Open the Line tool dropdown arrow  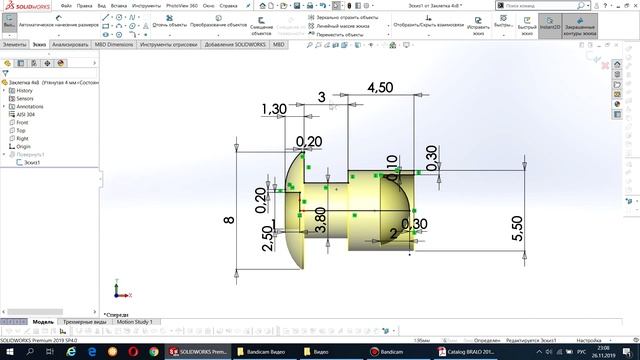pos(112,17)
